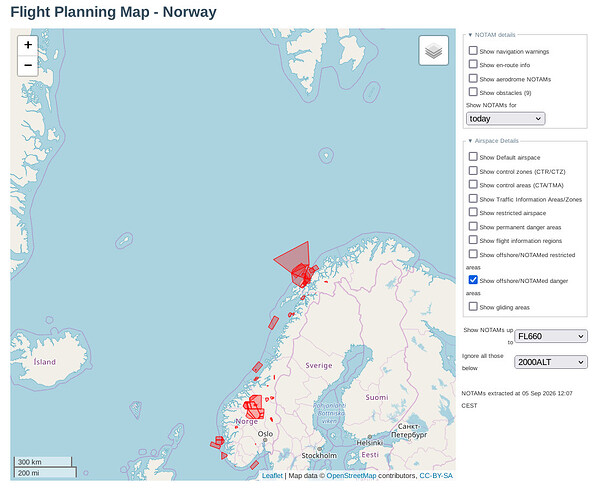Open the CC-BY-SA license link

[x=436, y=476]
